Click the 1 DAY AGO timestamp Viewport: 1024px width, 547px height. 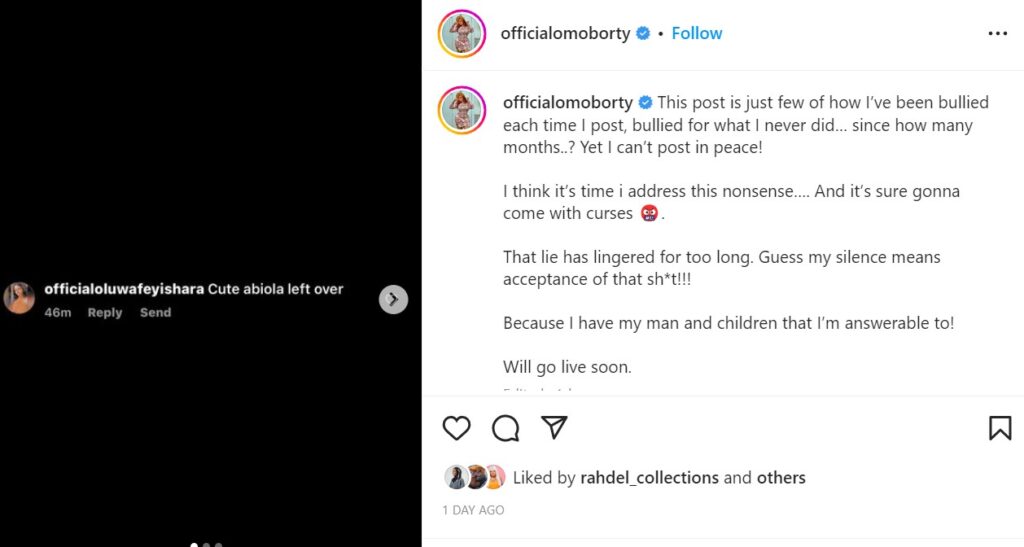click(x=473, y=510)
